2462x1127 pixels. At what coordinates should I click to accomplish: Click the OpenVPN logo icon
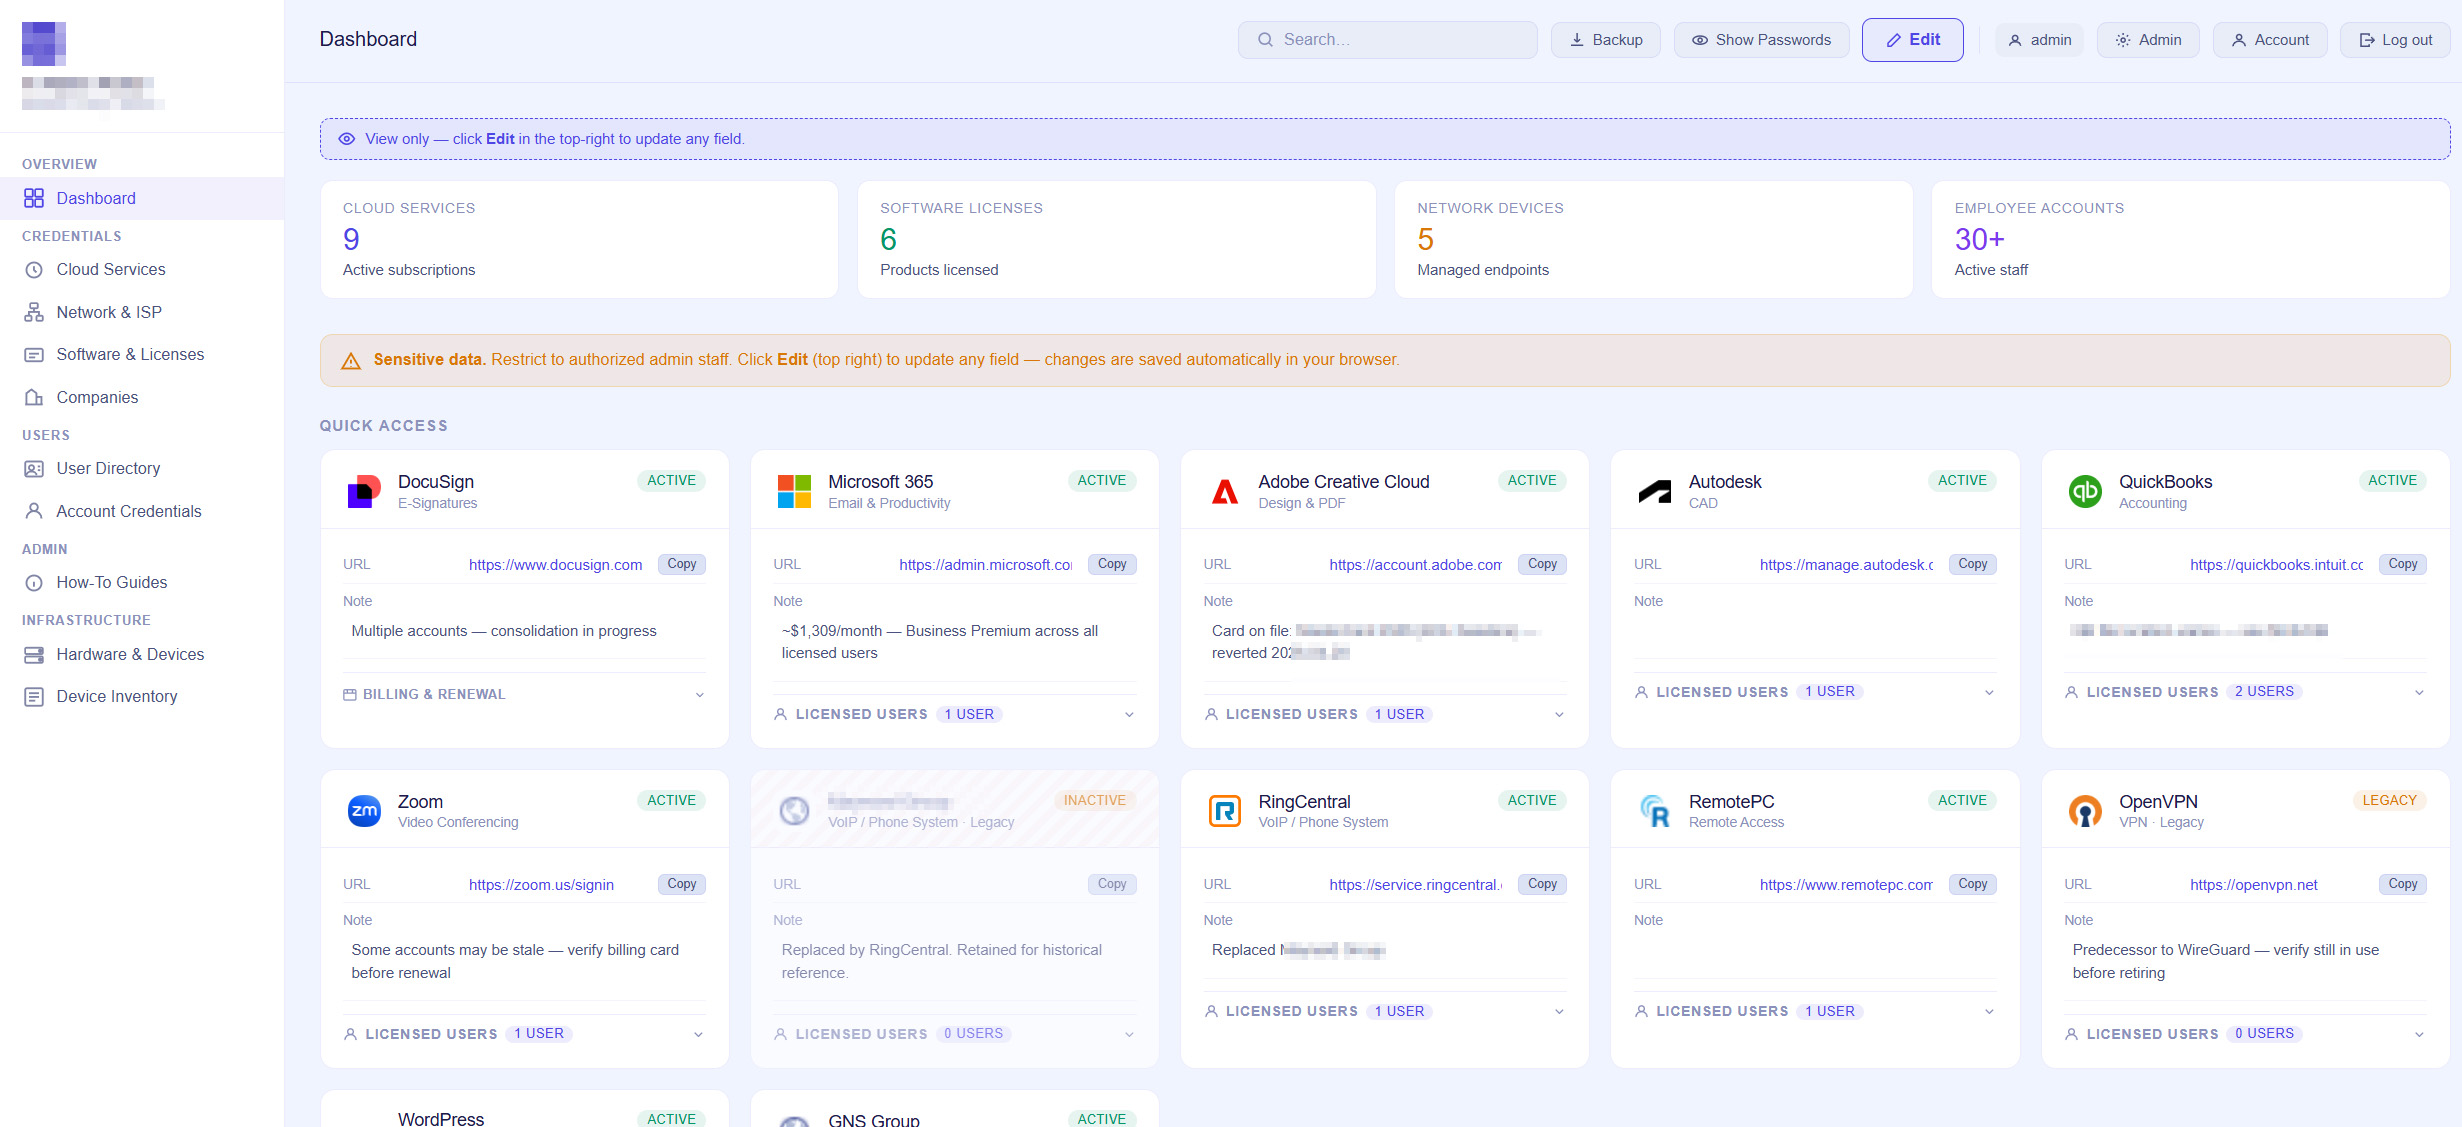coord(2085,811)
